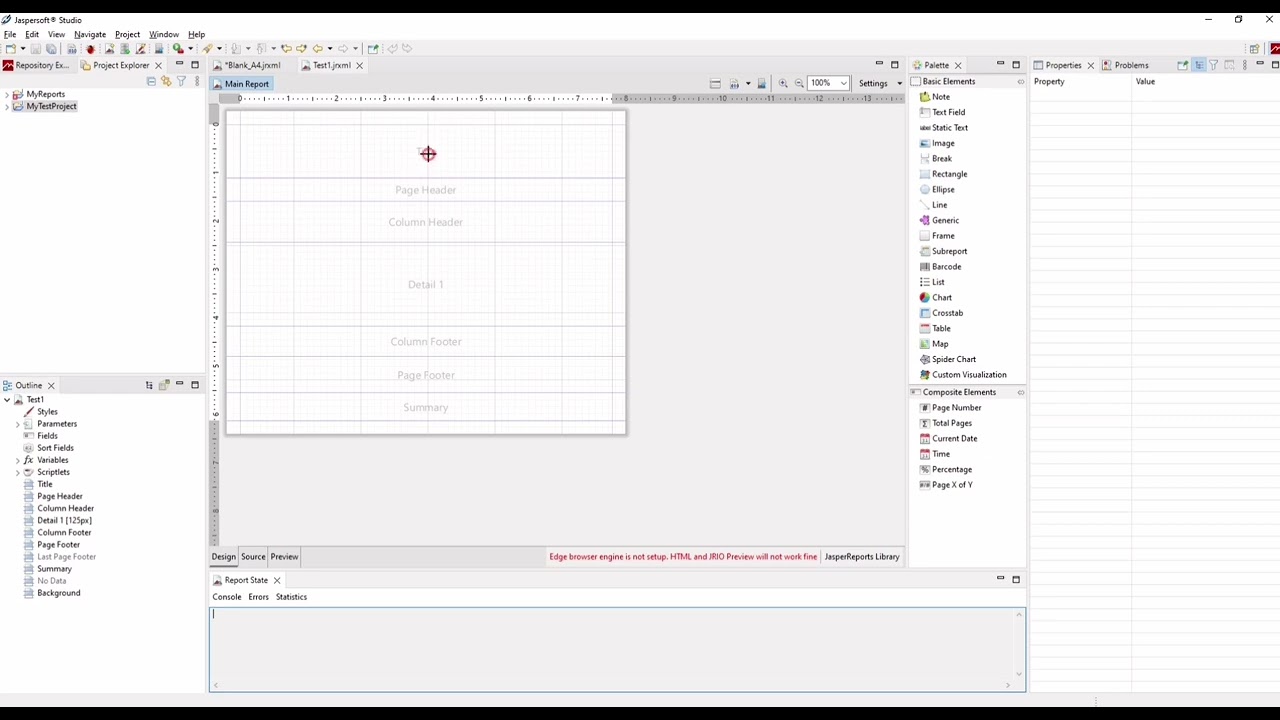
Task: Select the Line element tool
Action: 933,205
